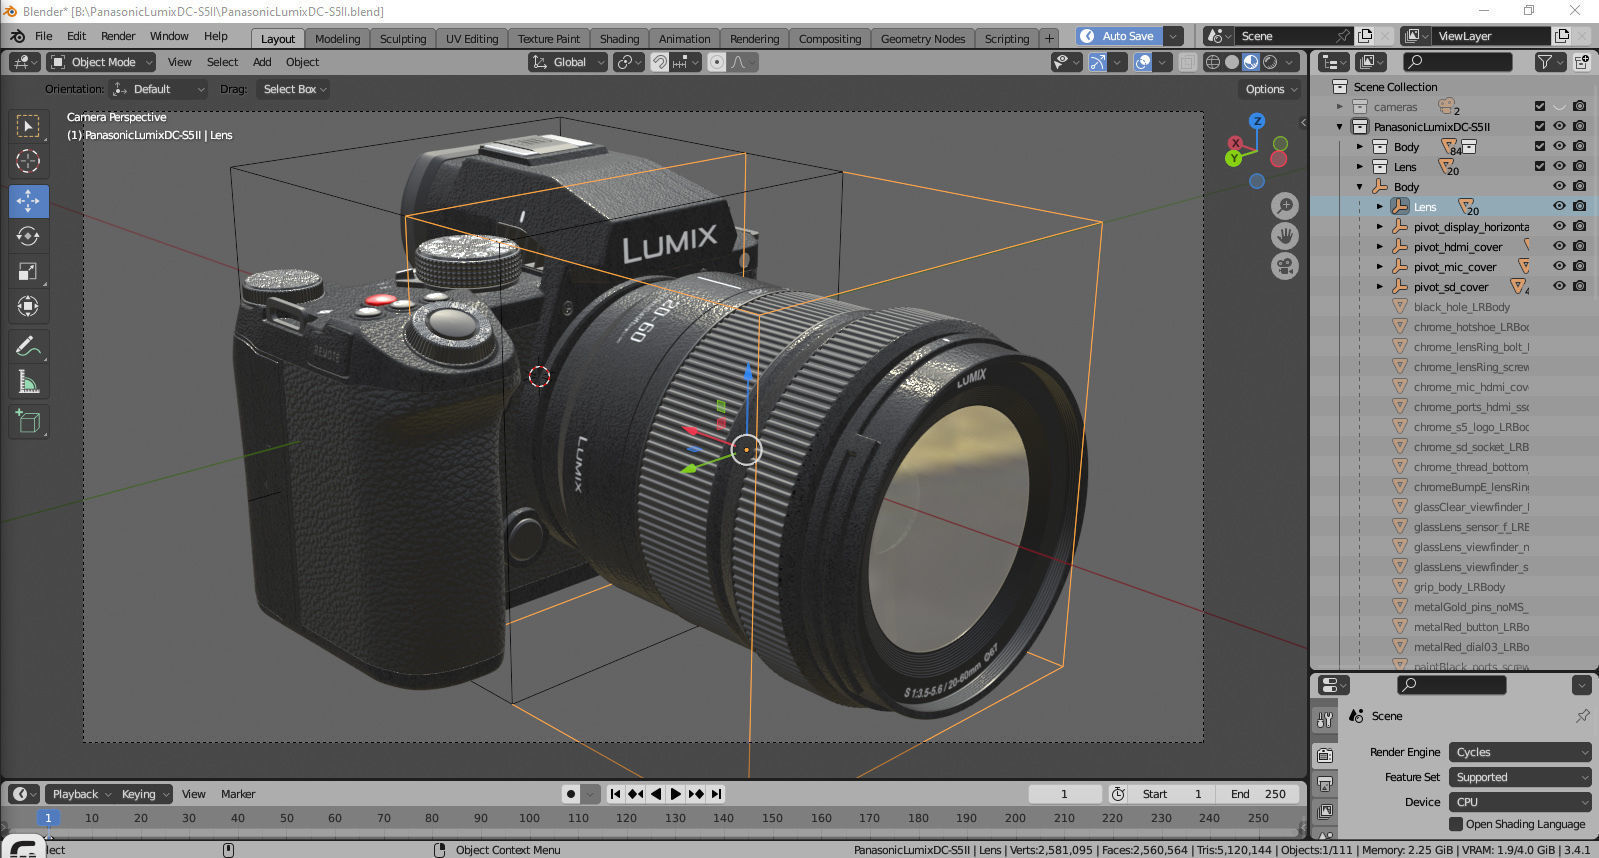Select the Scale tool
This screenshot has height=858, width=1599.
(28, 271)
